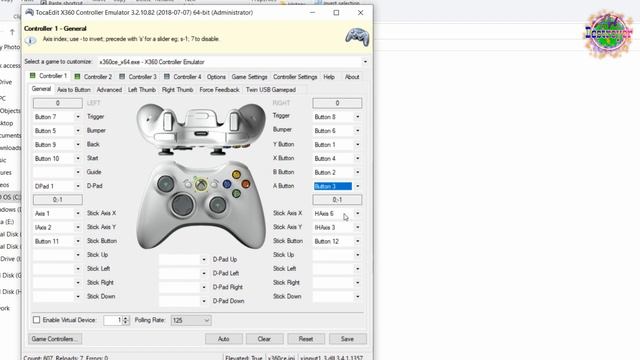Click the red B button on controller image

tap(246, 184)
